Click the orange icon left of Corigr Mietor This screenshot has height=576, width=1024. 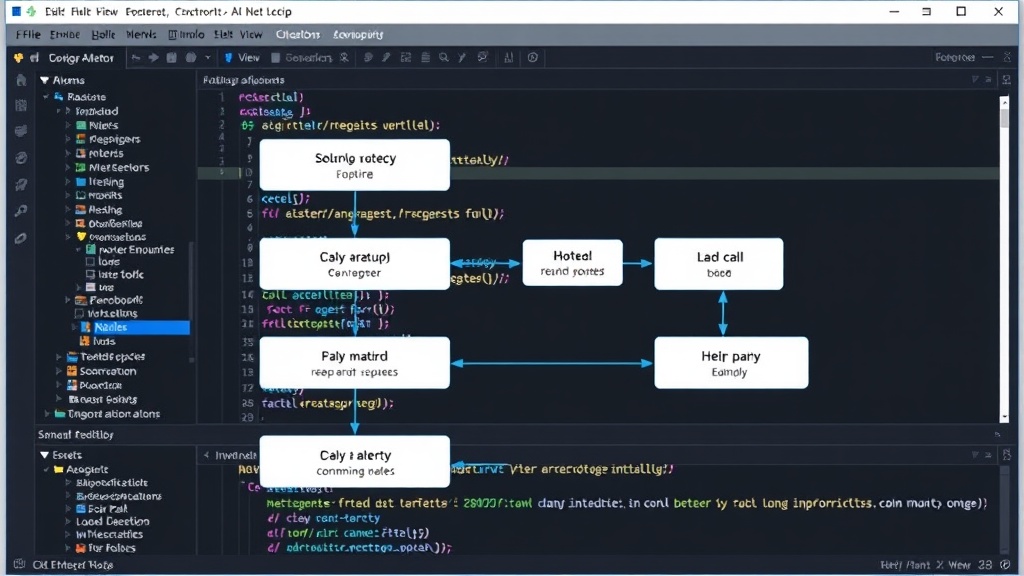tap(18, 58)
